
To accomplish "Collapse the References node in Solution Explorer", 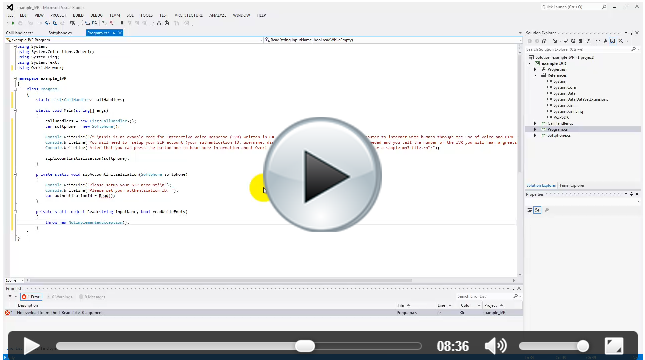I will coord(535,76).
